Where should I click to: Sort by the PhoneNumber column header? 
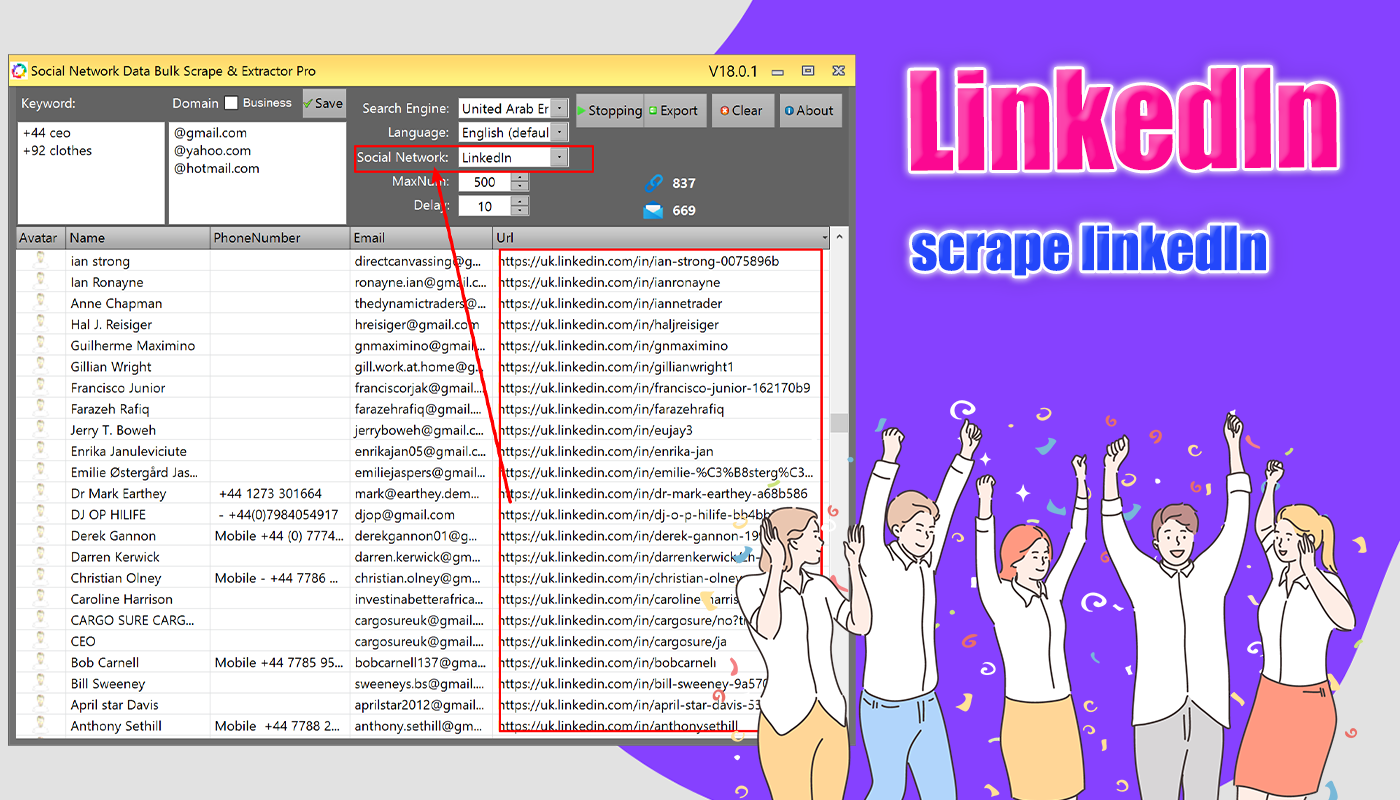click(x=280, y=238)
